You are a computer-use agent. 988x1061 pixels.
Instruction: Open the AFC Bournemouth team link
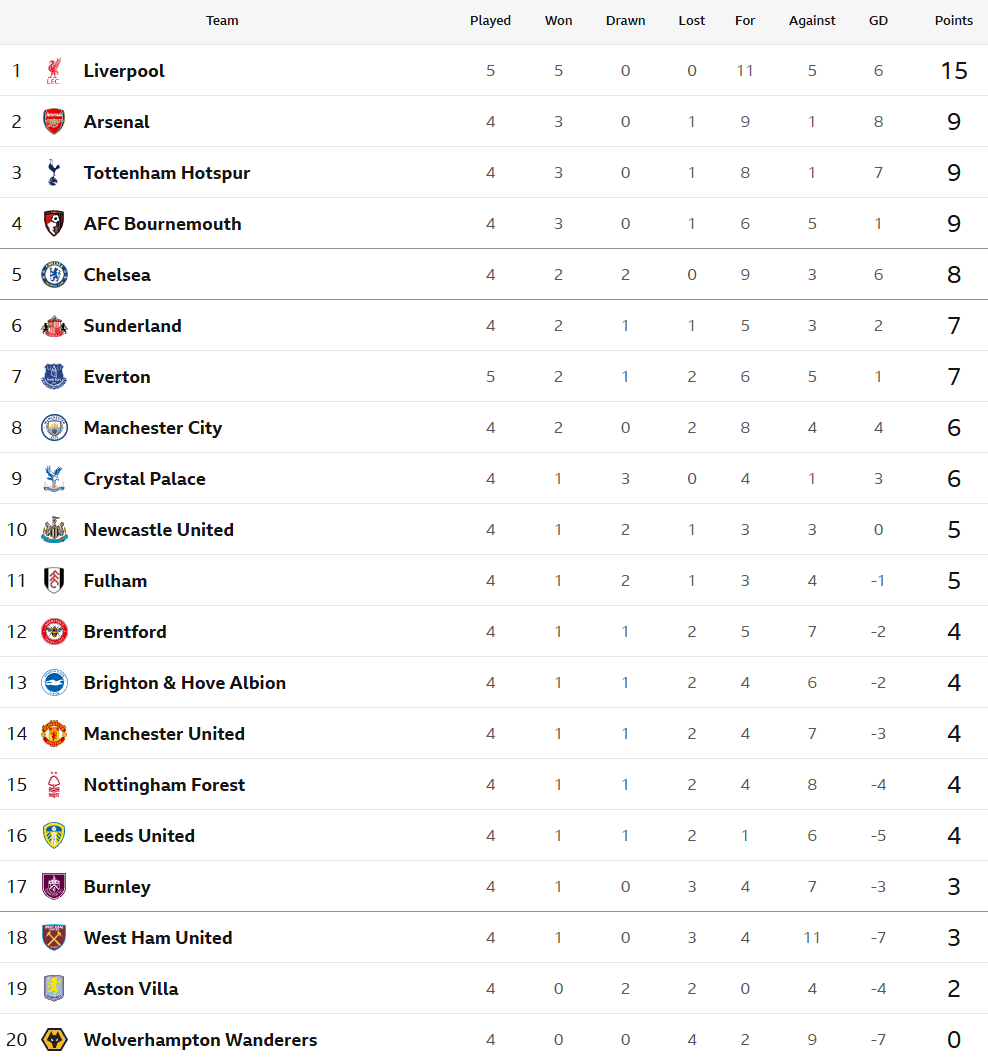point(162,224)
